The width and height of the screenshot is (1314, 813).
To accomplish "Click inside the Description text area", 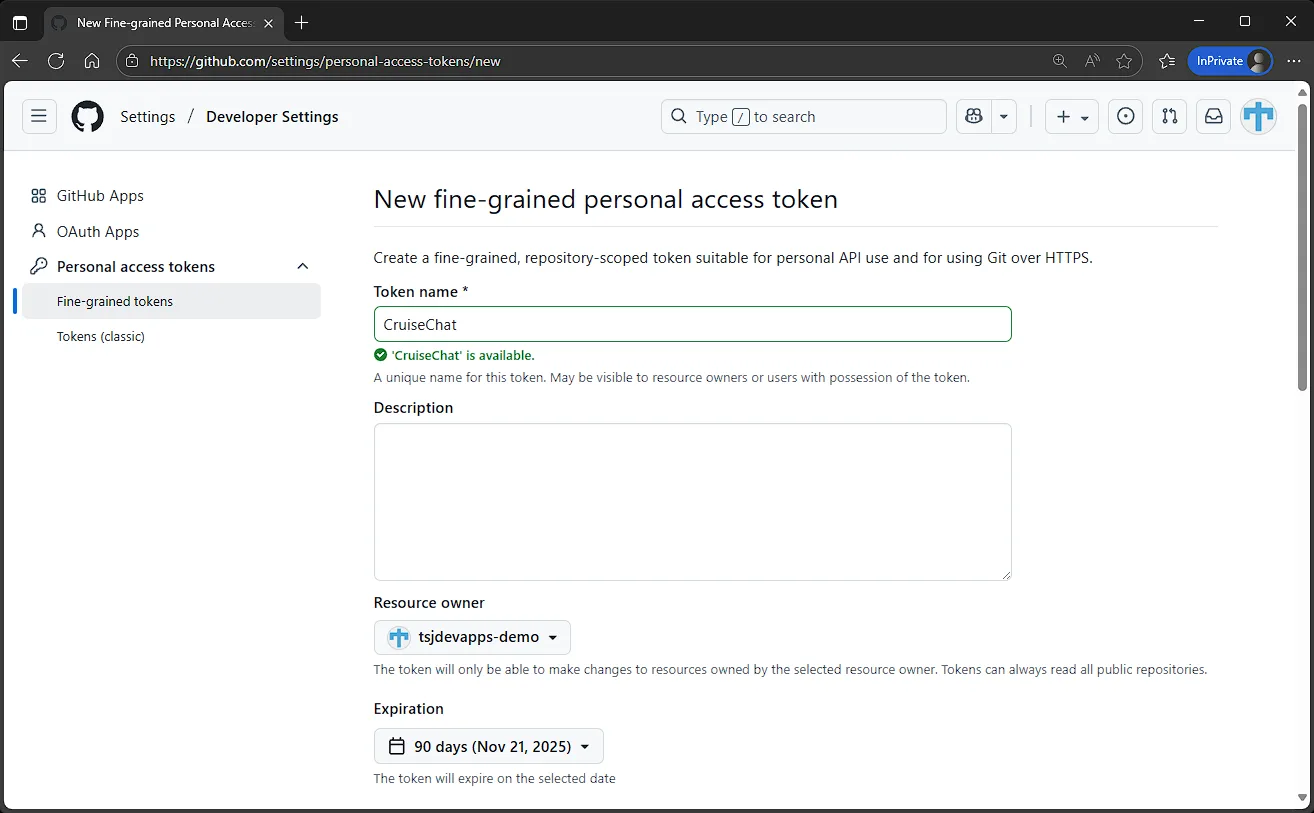I will (x=692, y=501).
